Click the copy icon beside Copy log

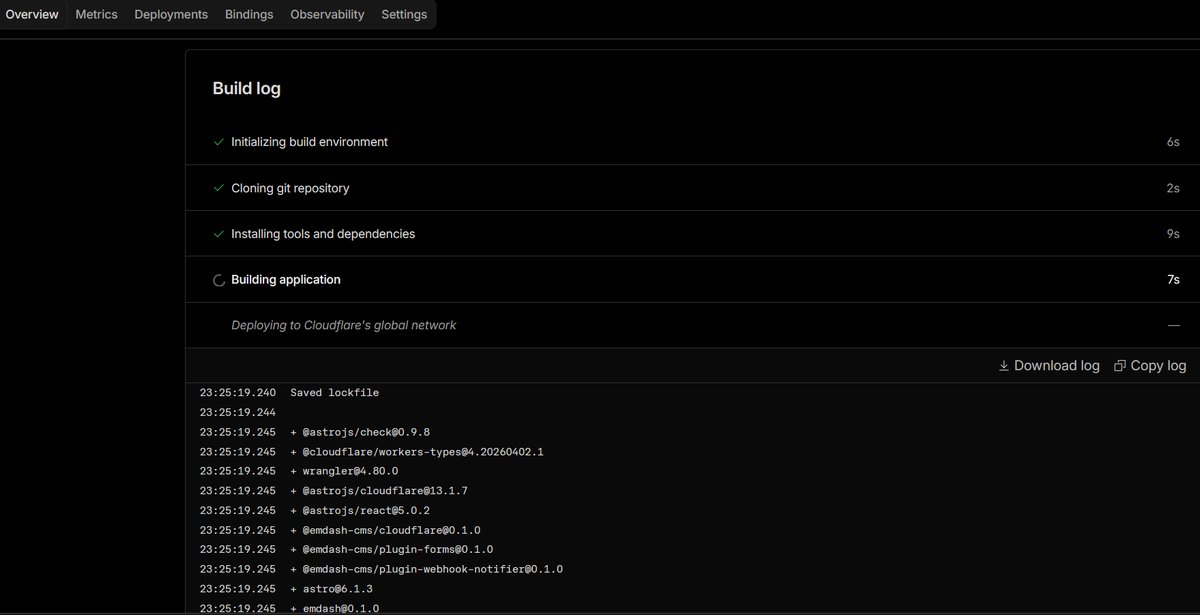tap(1120, 366)
